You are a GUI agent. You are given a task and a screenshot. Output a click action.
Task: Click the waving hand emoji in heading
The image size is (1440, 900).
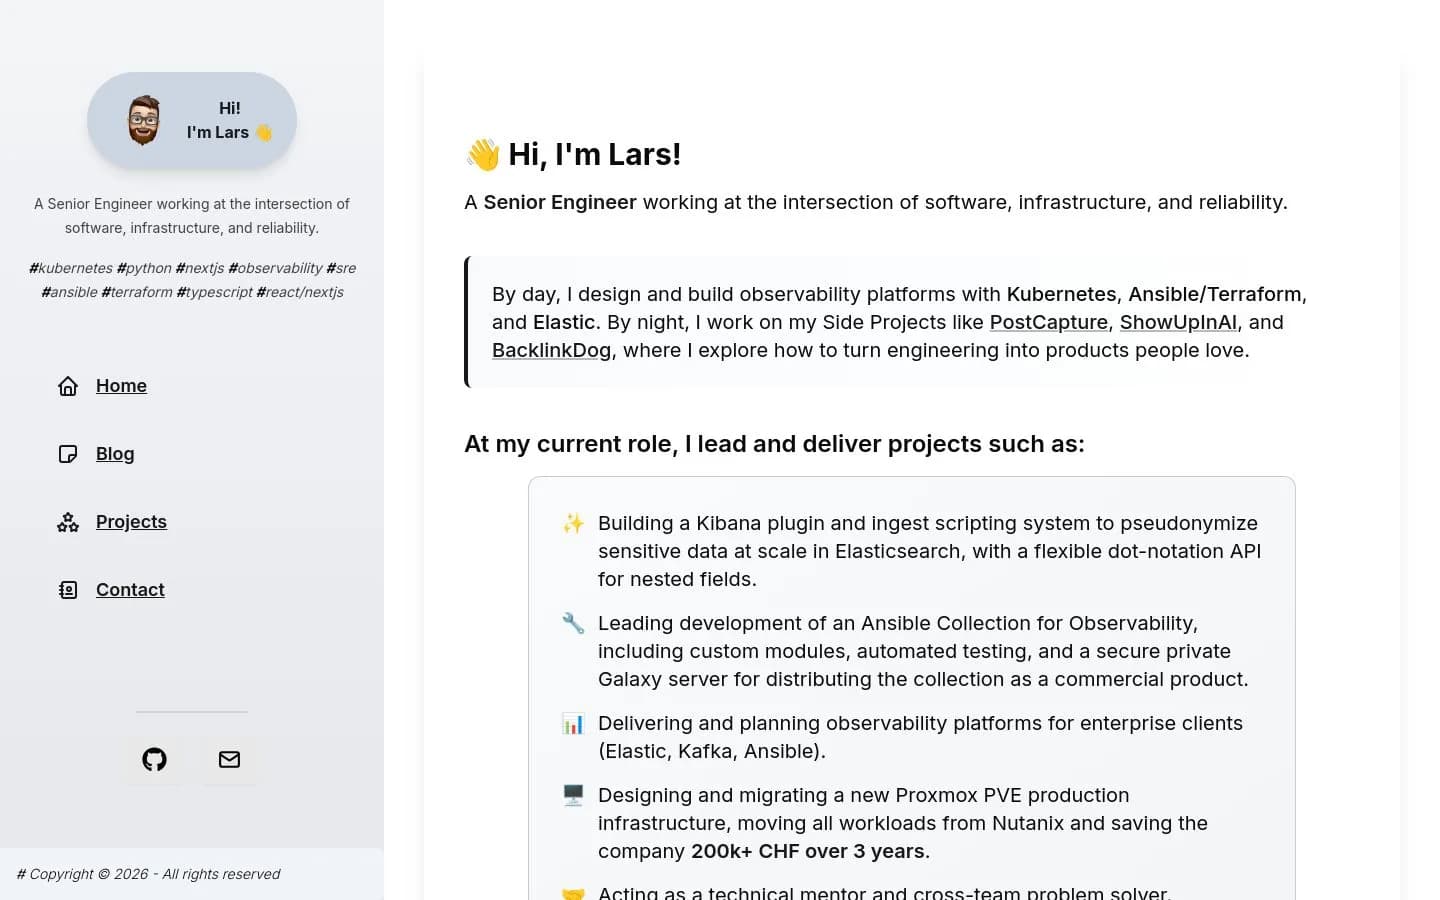(x=483, y=154)
